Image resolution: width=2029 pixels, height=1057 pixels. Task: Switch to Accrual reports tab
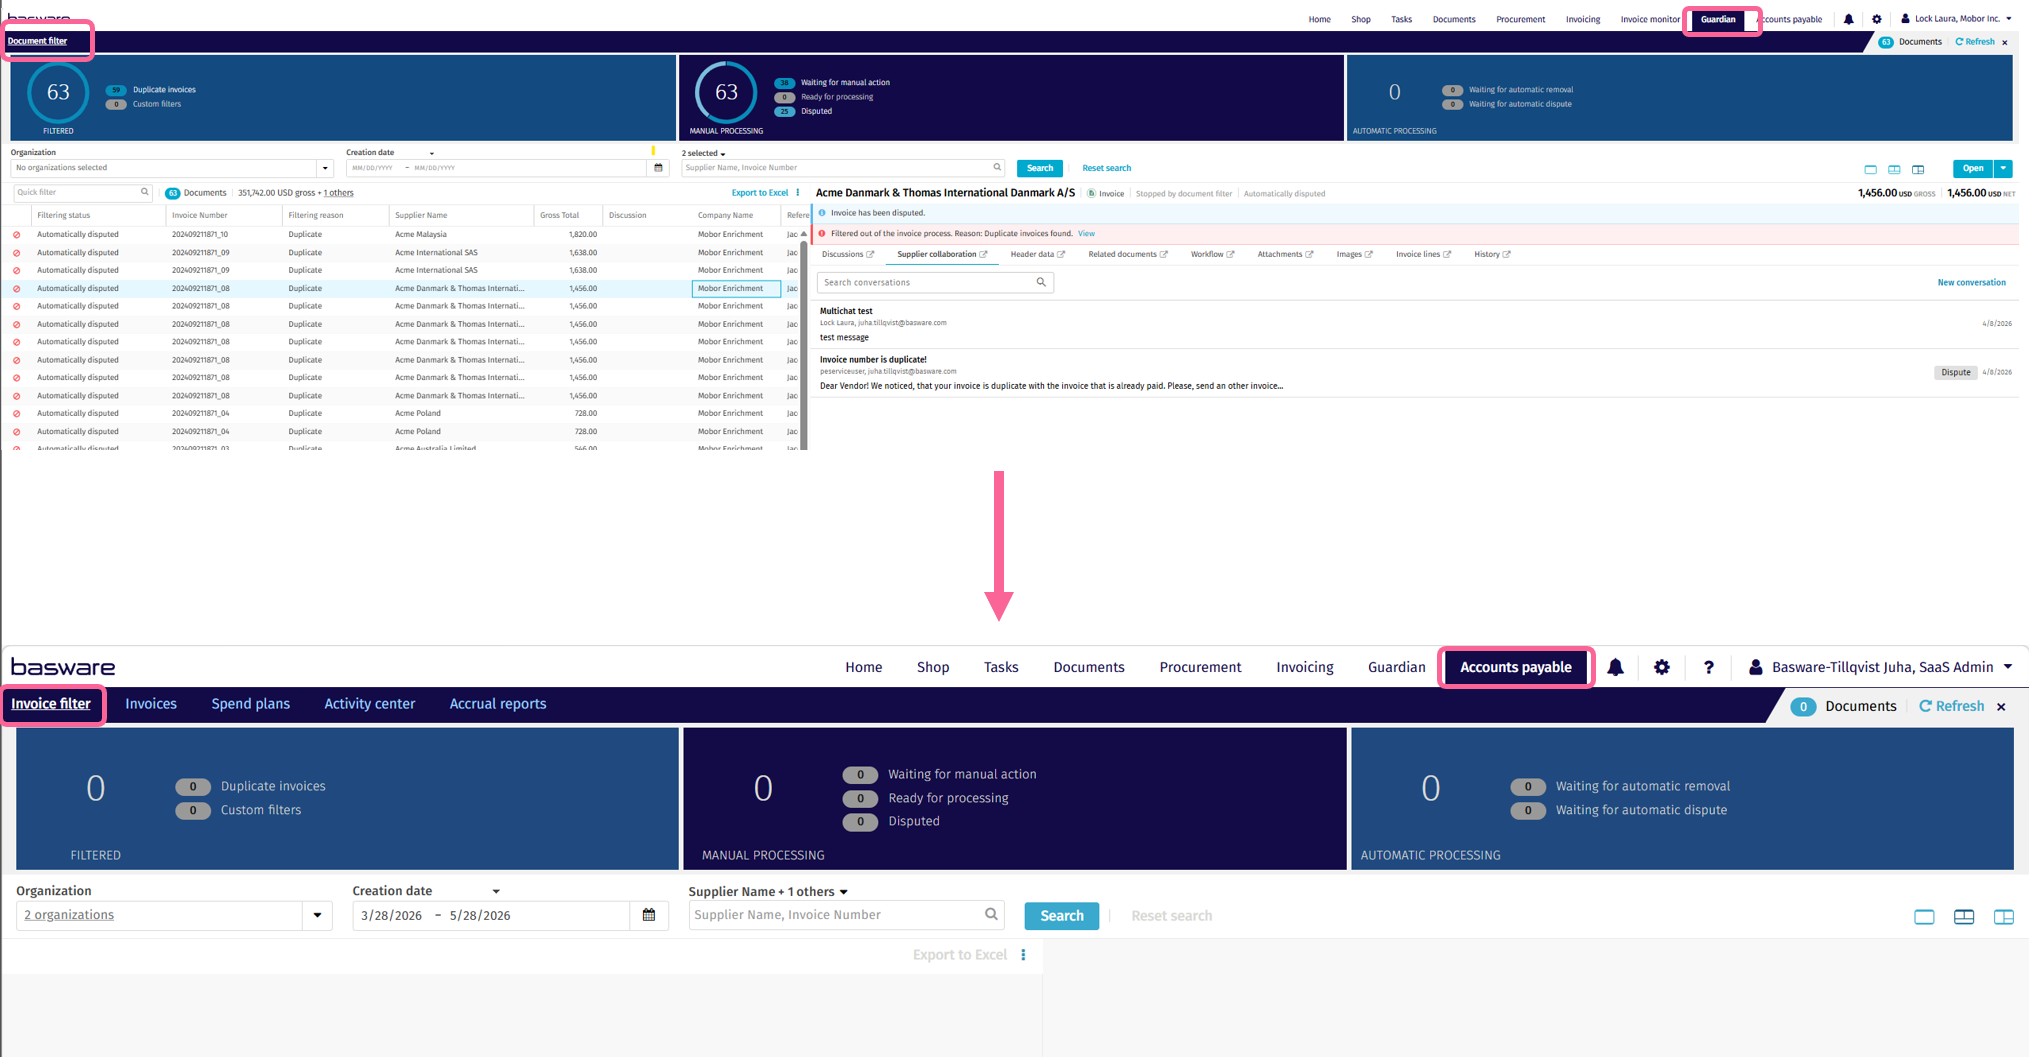[498, 704]
